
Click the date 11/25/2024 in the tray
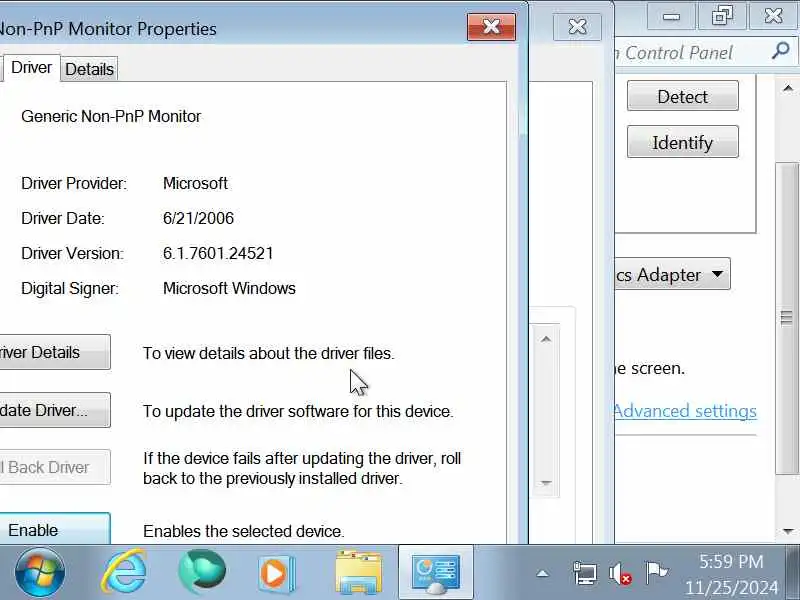point(731,587)
